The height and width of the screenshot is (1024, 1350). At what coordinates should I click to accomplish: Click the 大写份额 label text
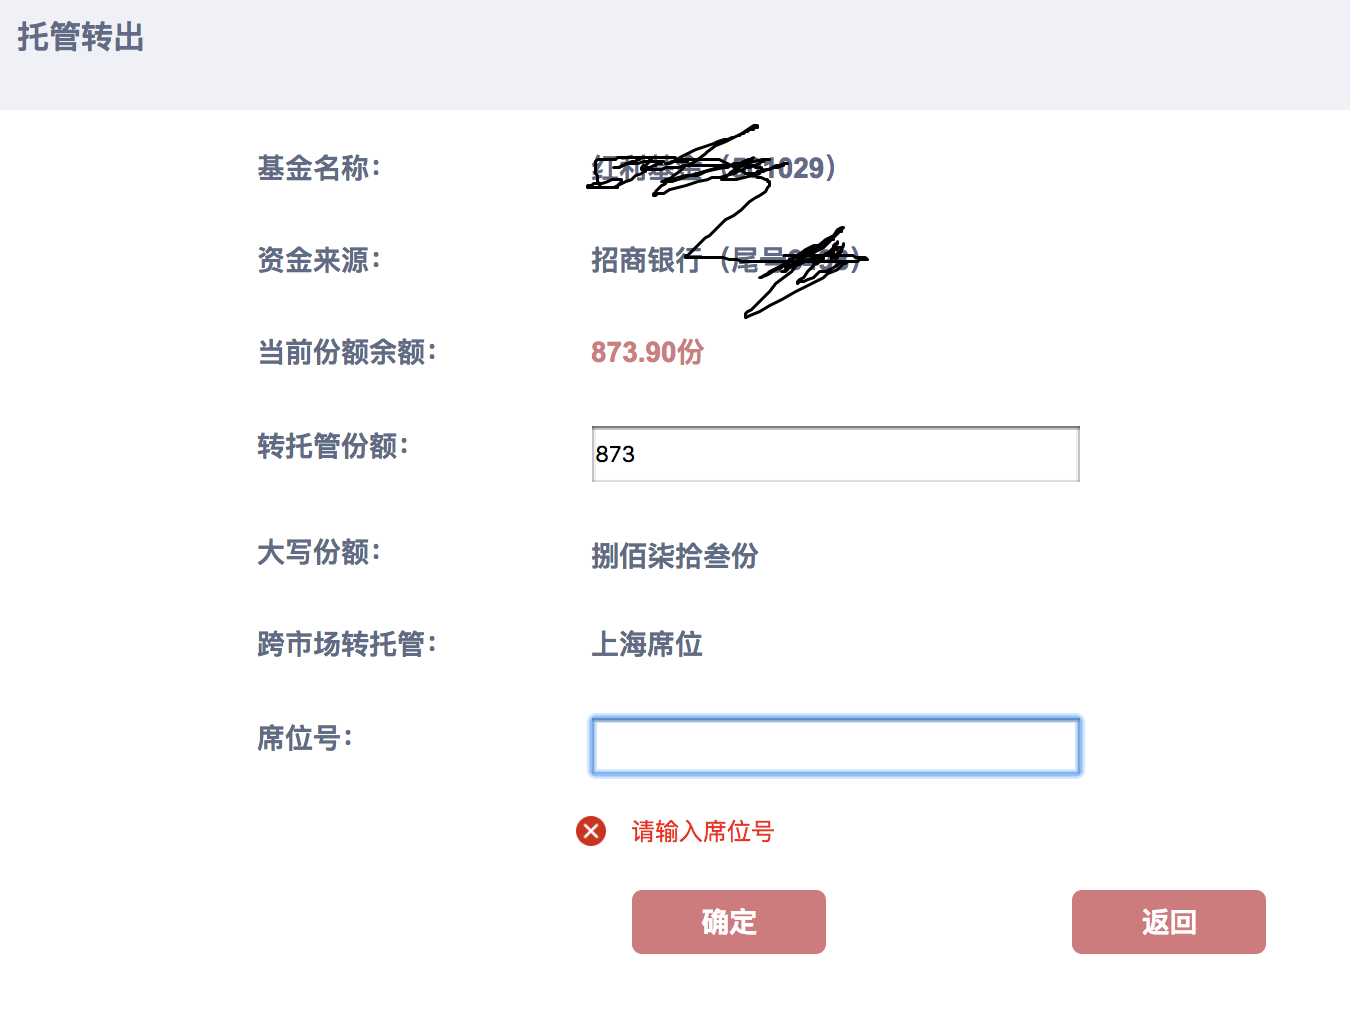pyautogui.click(x=318, y=553)
